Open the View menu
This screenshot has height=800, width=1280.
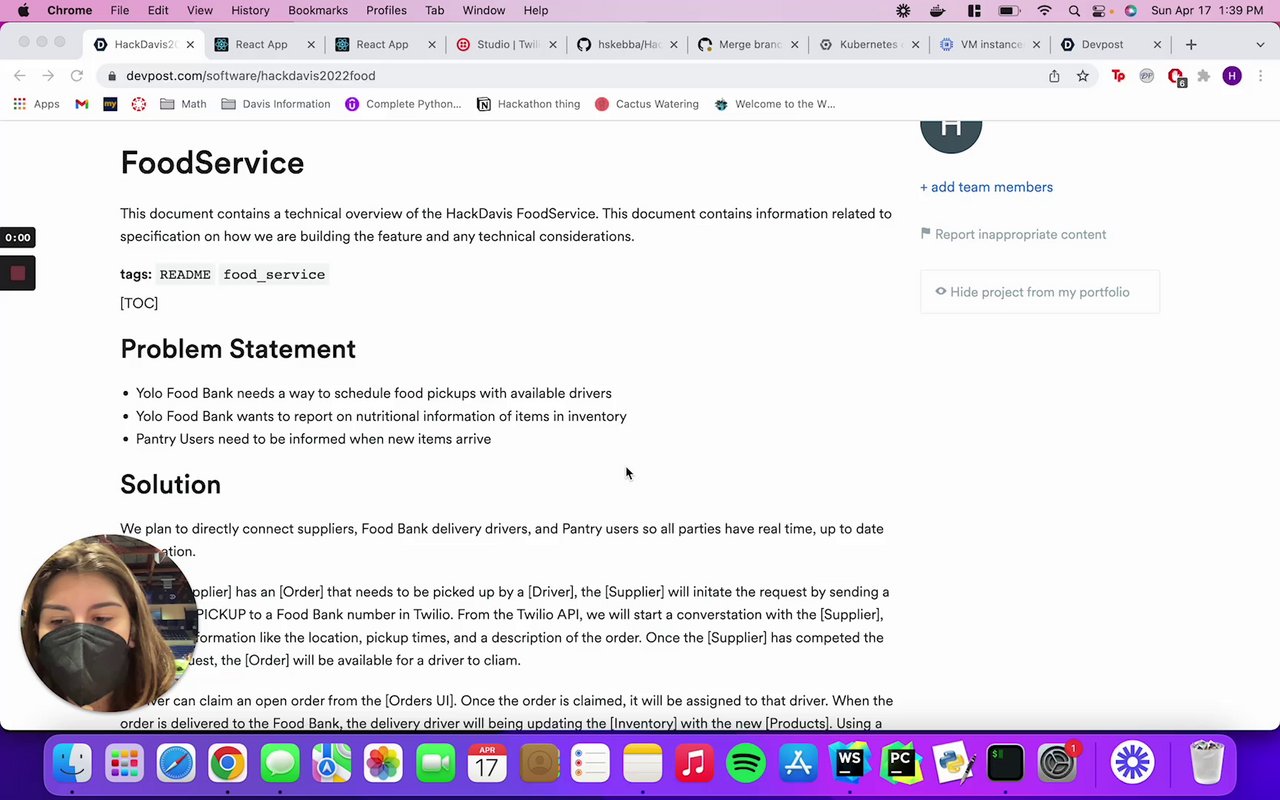[200, 11]
